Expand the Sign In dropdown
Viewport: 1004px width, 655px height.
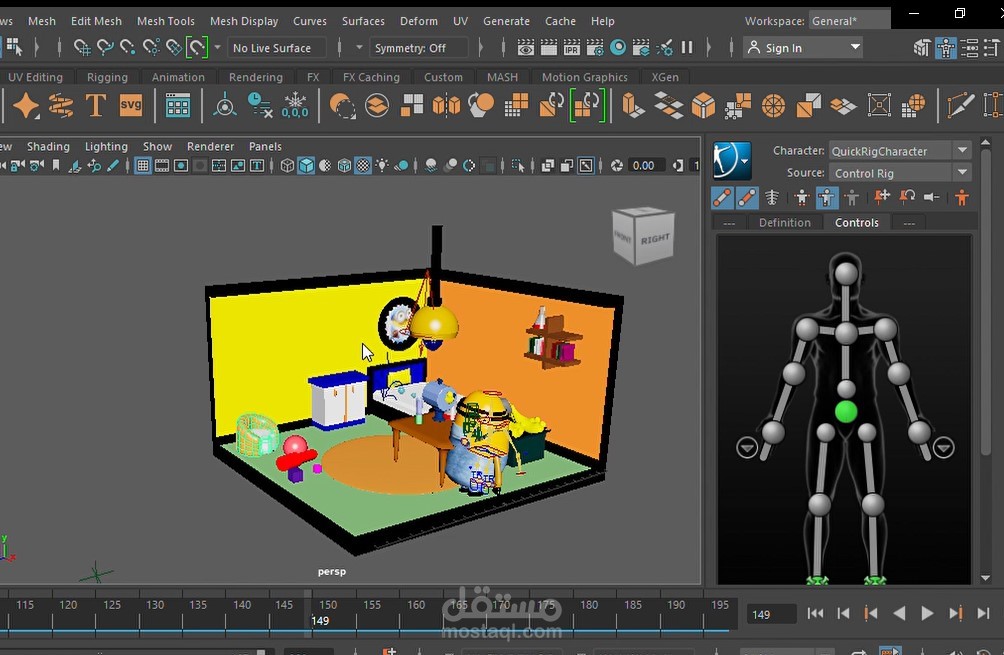803,48
